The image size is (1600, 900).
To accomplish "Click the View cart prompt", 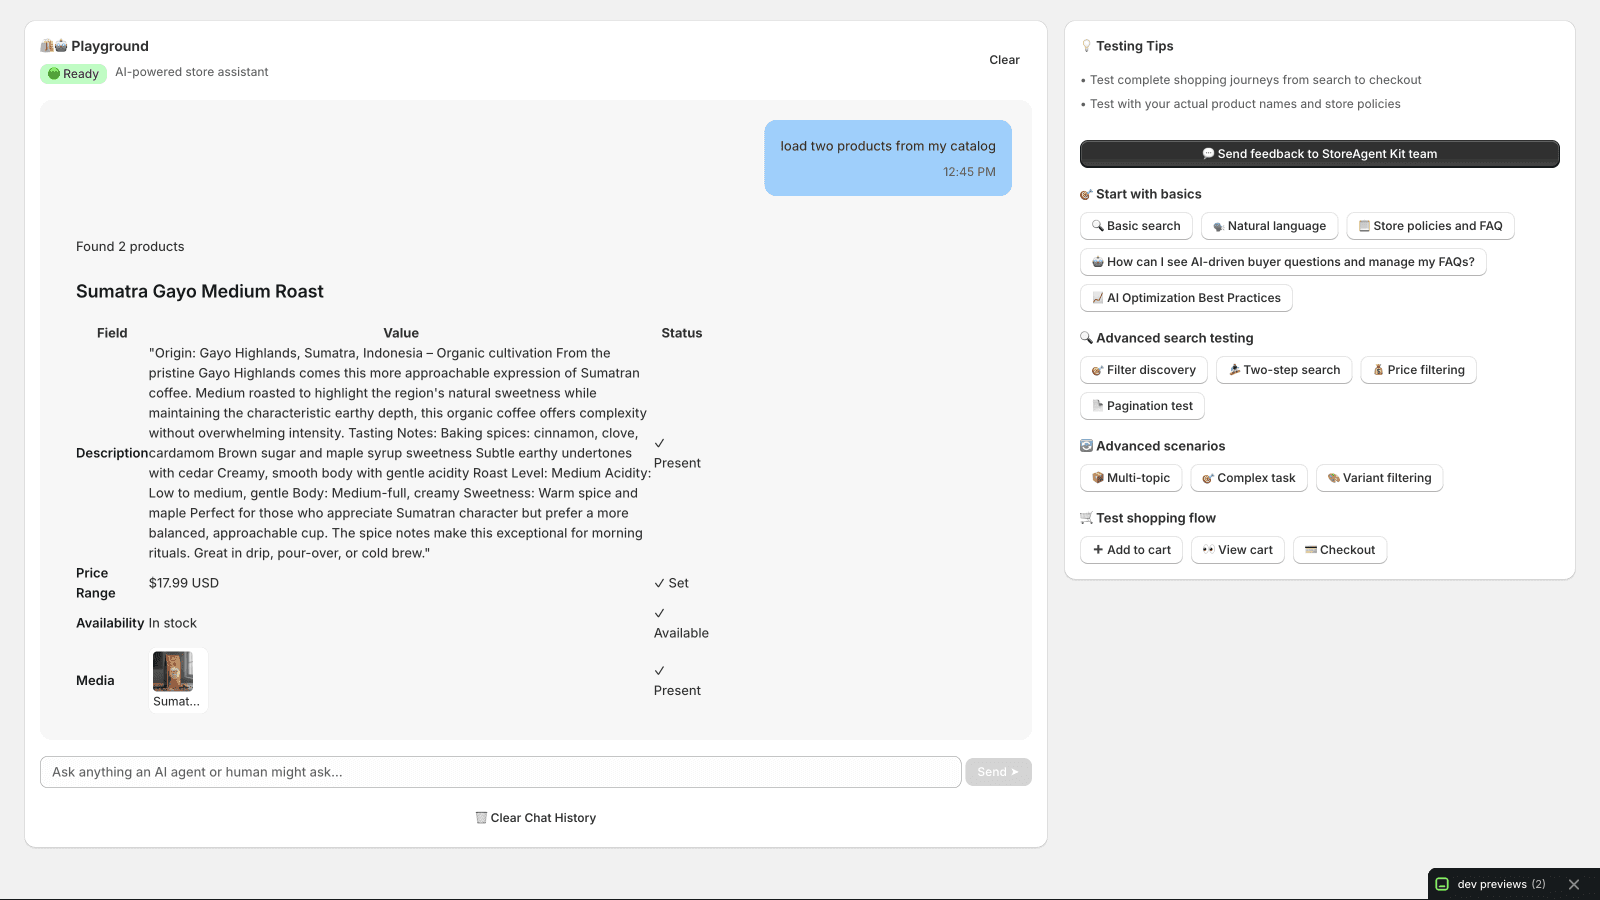I will coord(1237,550).
